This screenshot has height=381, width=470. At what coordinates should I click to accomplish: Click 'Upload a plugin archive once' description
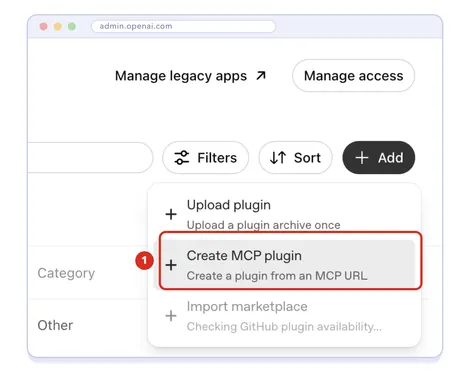[x=263, y=225]
